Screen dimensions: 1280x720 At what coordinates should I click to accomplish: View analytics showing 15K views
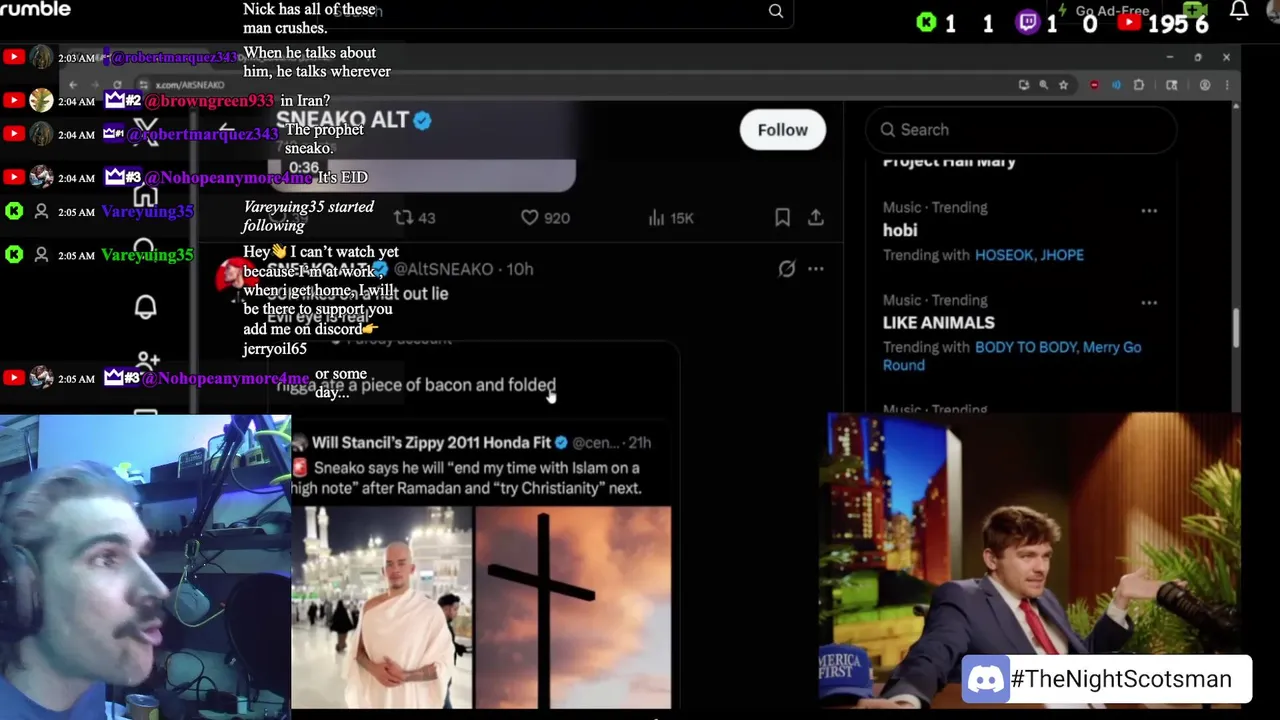point(671,218)
